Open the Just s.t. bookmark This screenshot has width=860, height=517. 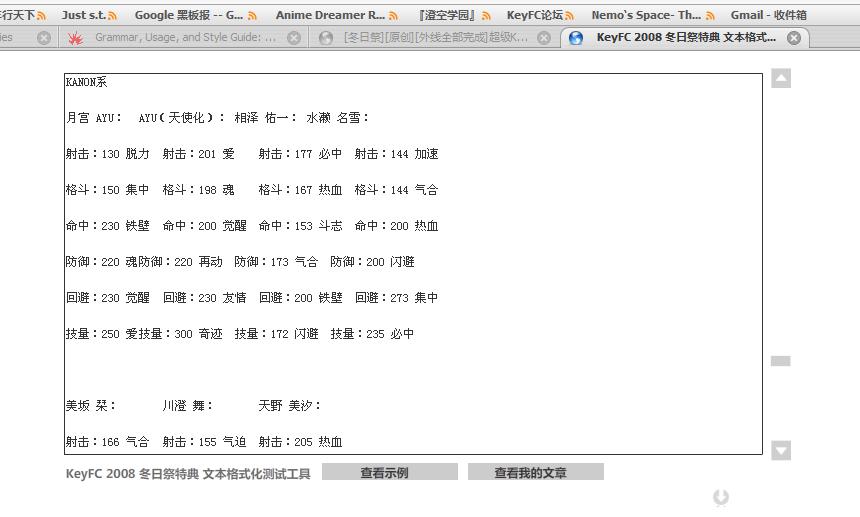pyautogui.click(x=83, y=15)
